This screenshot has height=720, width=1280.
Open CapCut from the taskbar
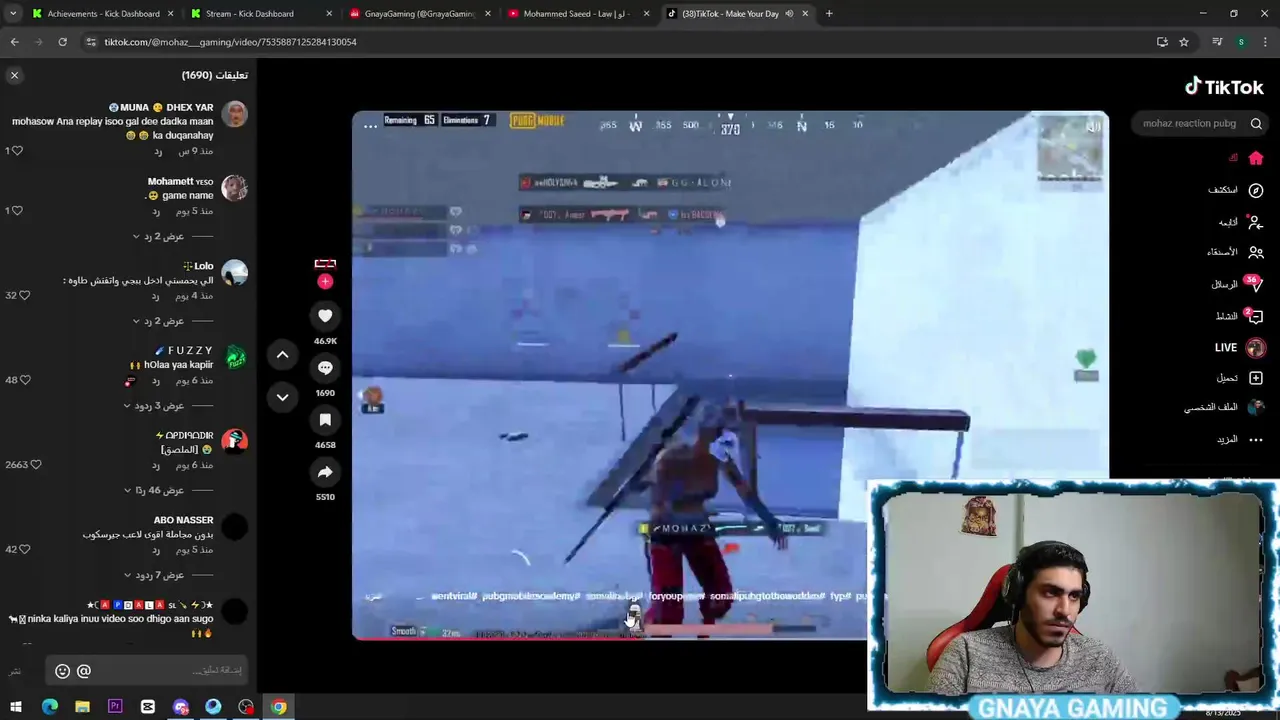tap(148, 707)
